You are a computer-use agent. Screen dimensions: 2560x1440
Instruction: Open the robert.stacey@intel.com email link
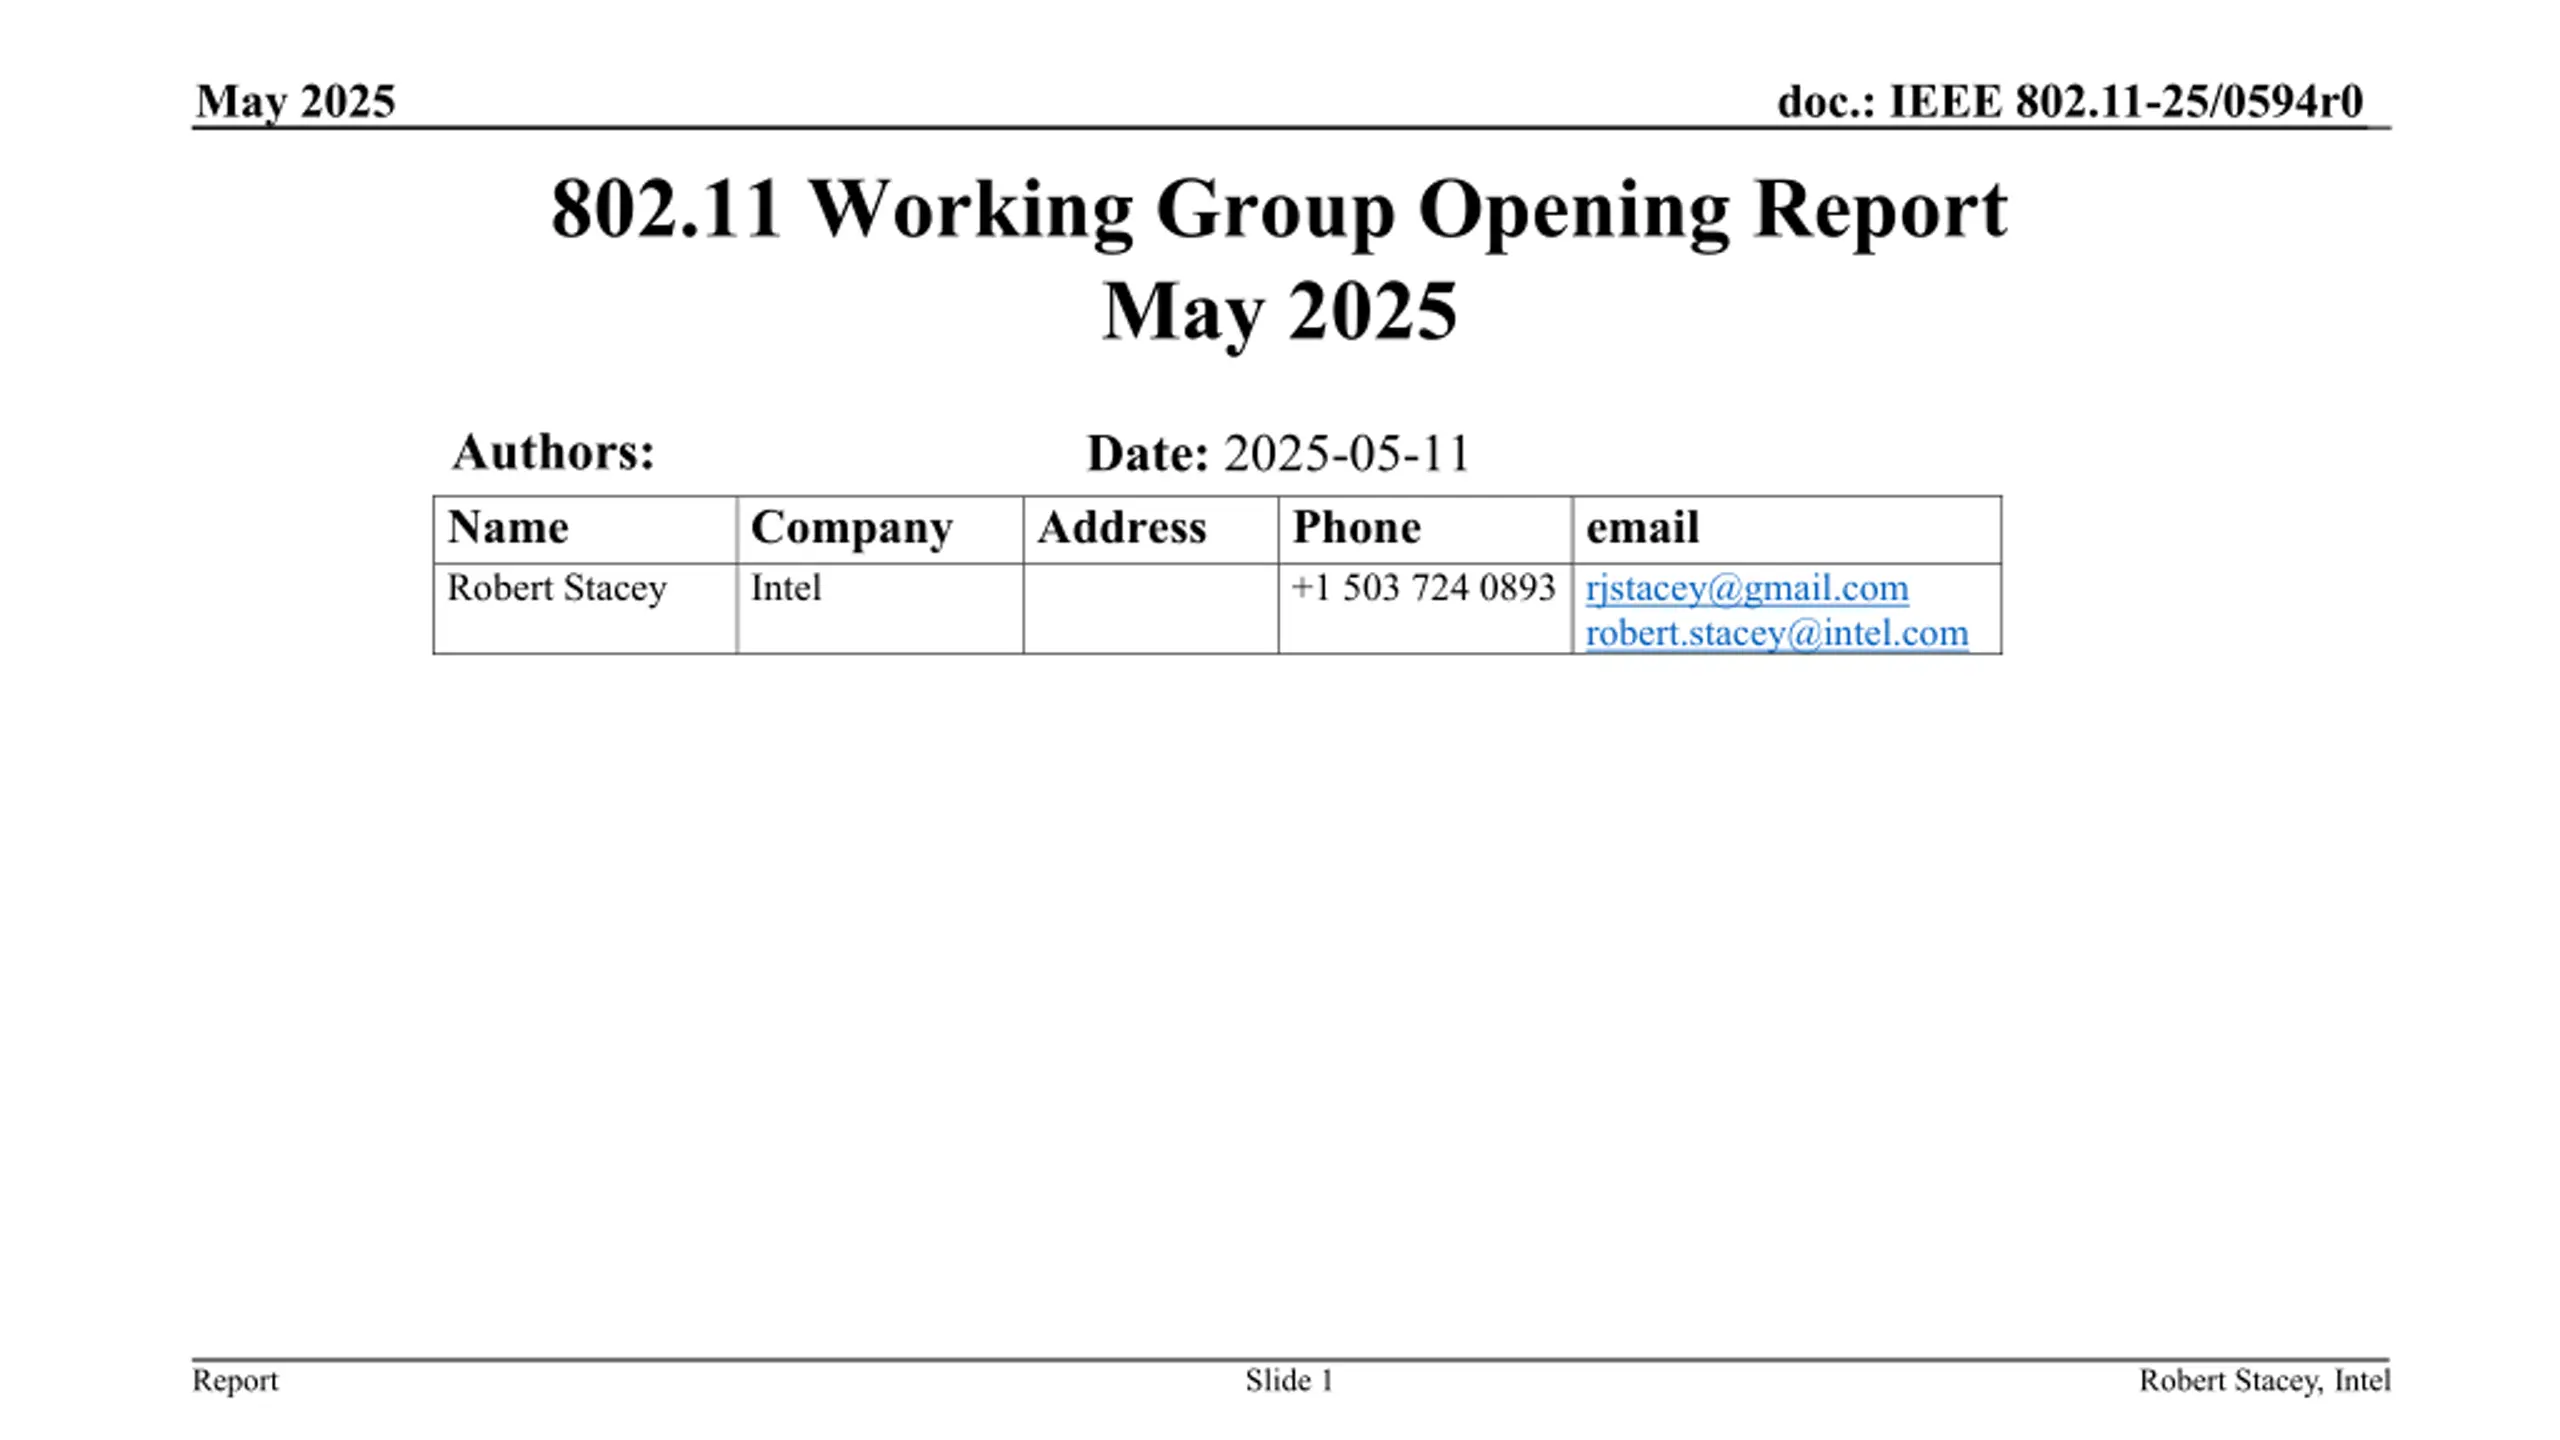[x=1776, y=633]
